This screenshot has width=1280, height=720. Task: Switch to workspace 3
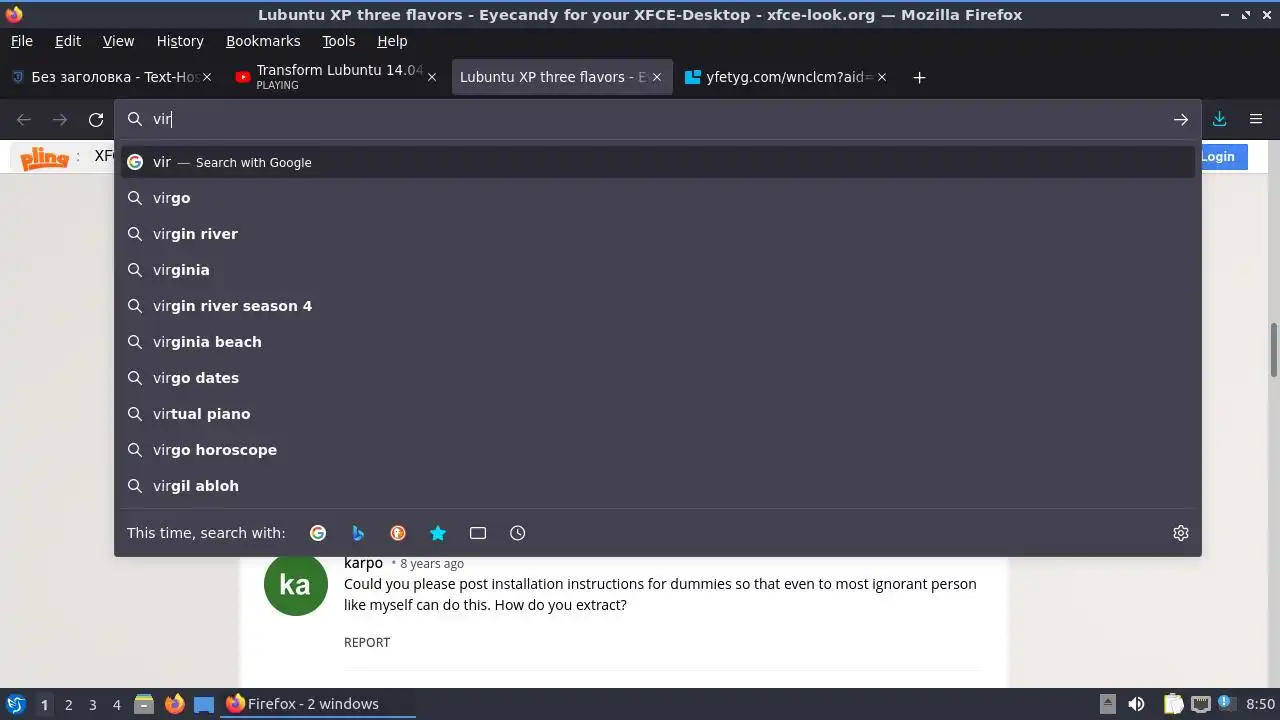[92, 704]
